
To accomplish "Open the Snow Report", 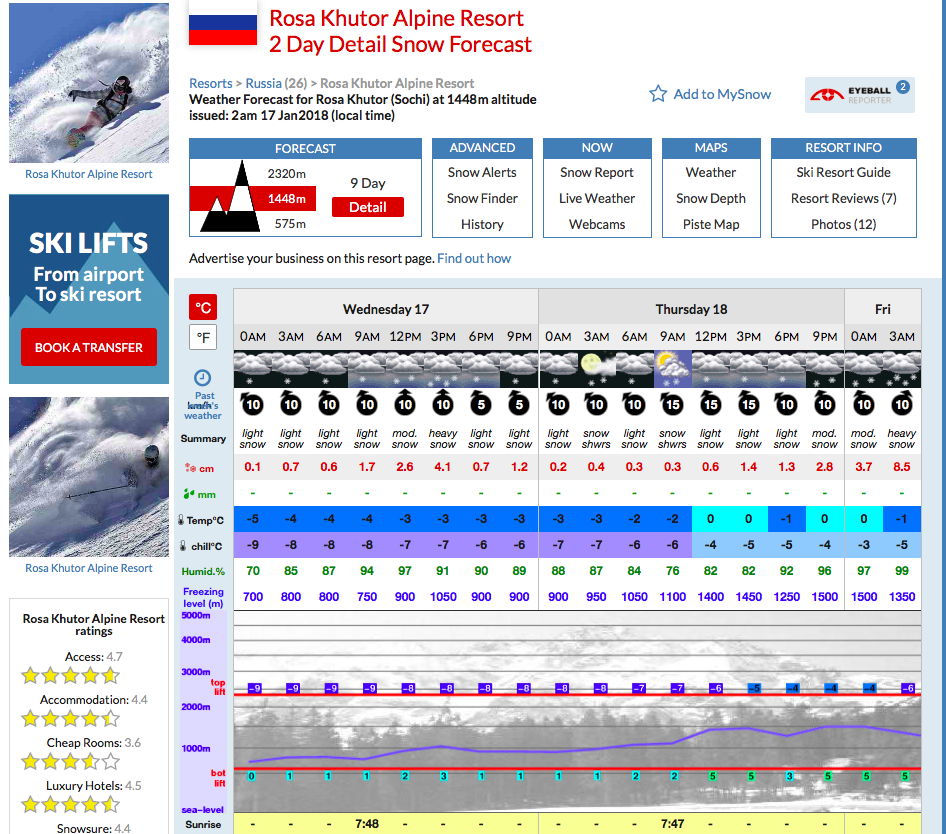I will pyautogui.click(x=597, y=173).
